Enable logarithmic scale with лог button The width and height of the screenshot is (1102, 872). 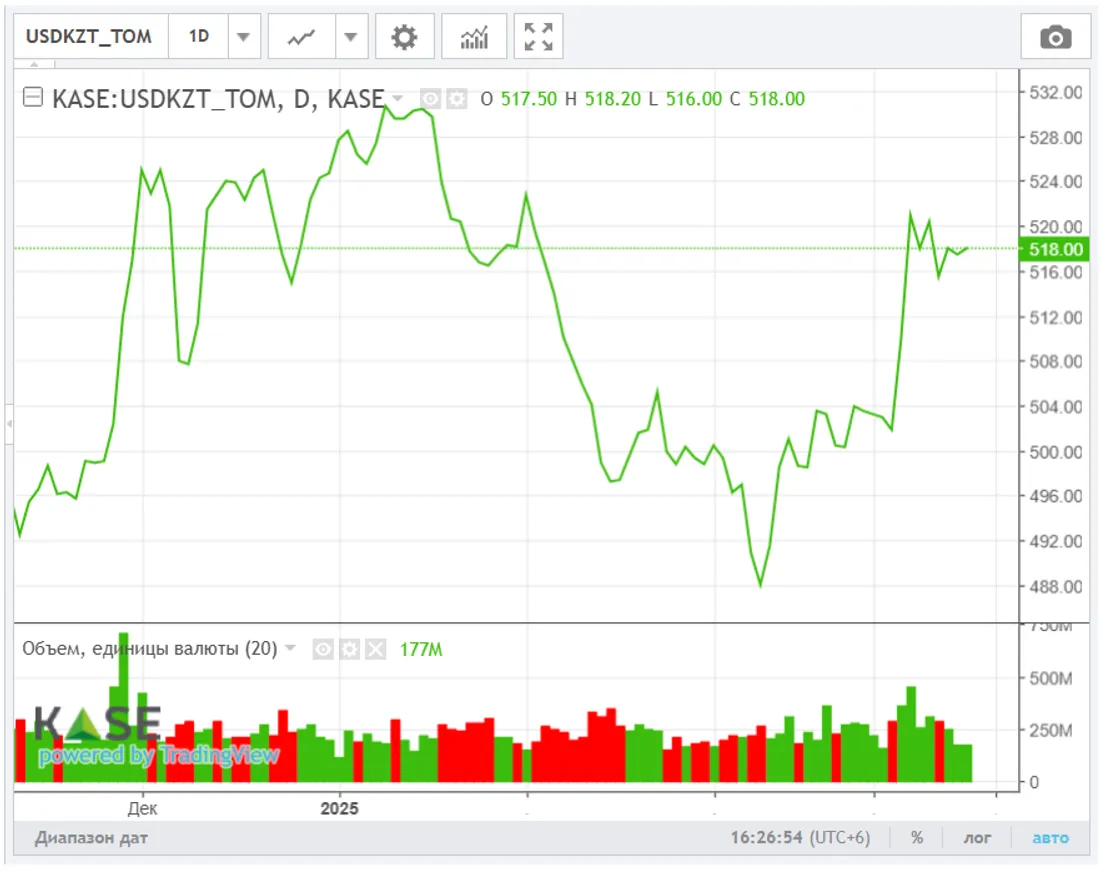(x=977, y=838)
